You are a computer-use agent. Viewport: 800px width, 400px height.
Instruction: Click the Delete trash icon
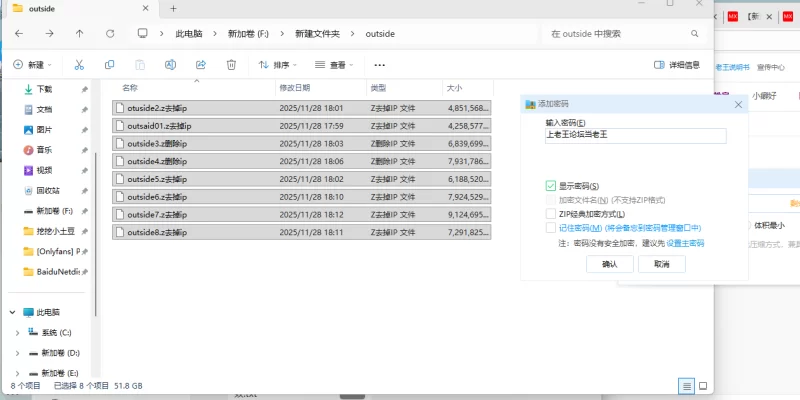click(231, 65)
